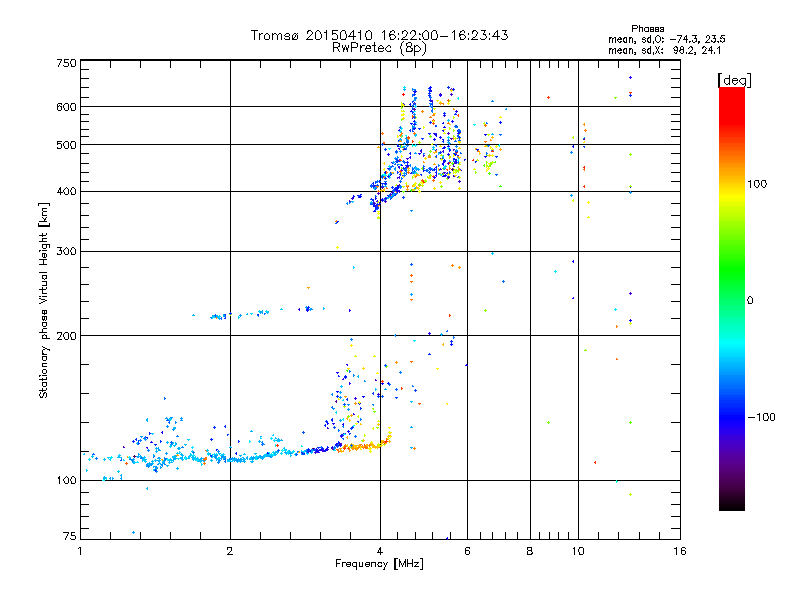The height and width of the screenshot is (600, 800).
Task: Click x-axis tick label '2'
Action: pos(230,551)
